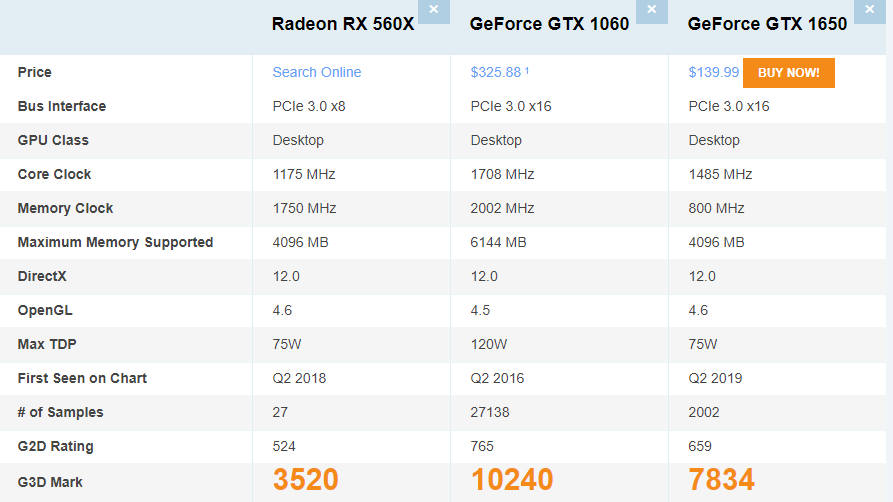Click the Price row label

(x=35, y=72)
